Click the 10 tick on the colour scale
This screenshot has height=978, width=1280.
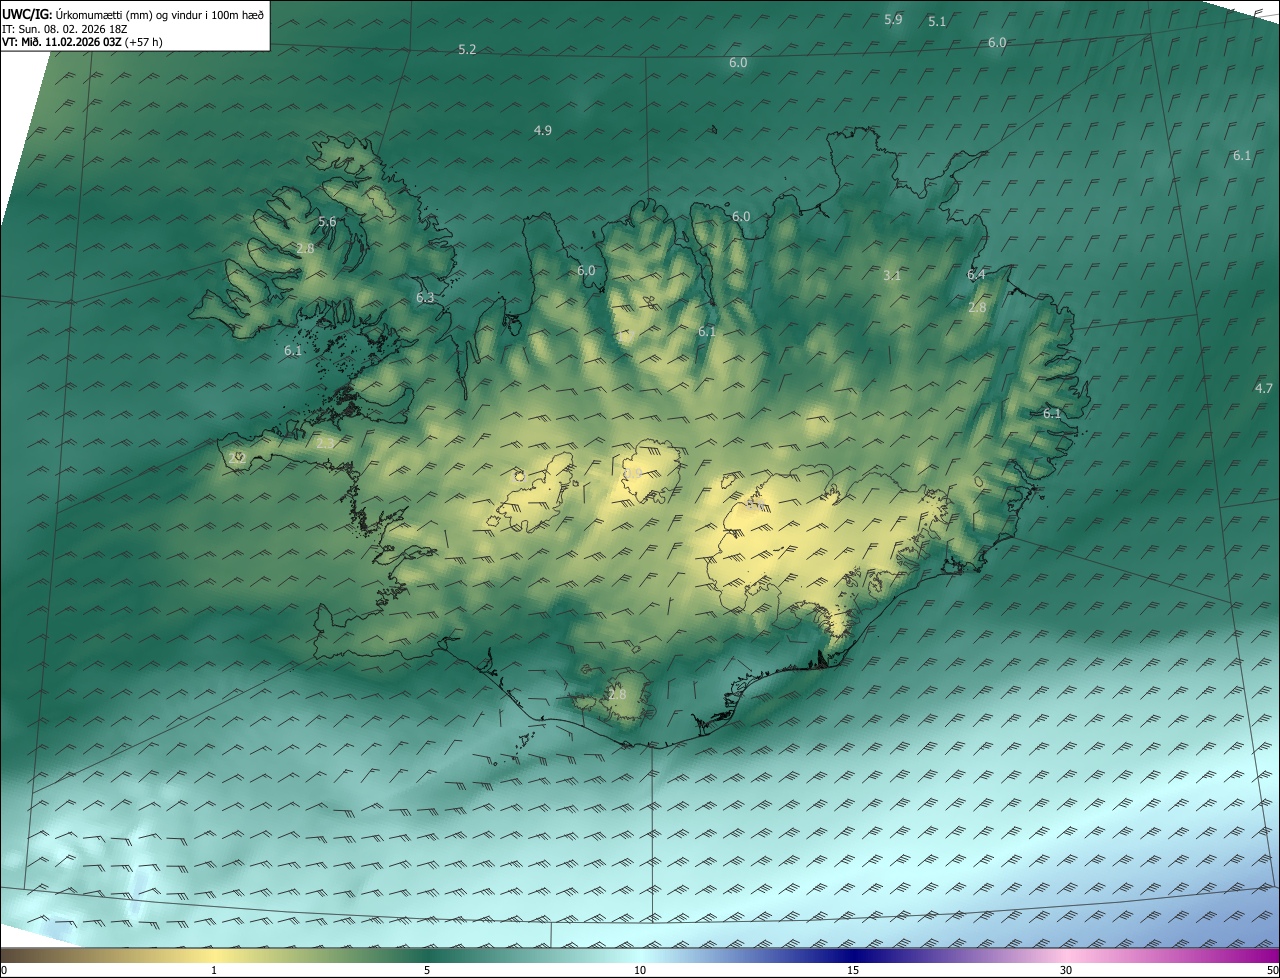tap(640, 970)
